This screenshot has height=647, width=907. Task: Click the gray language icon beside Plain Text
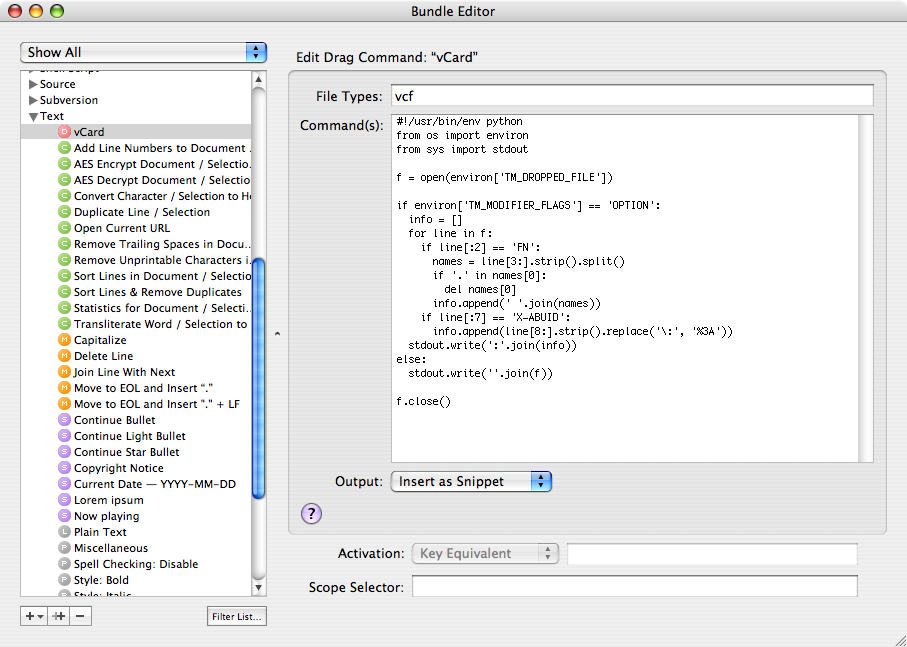click(64, 532)
